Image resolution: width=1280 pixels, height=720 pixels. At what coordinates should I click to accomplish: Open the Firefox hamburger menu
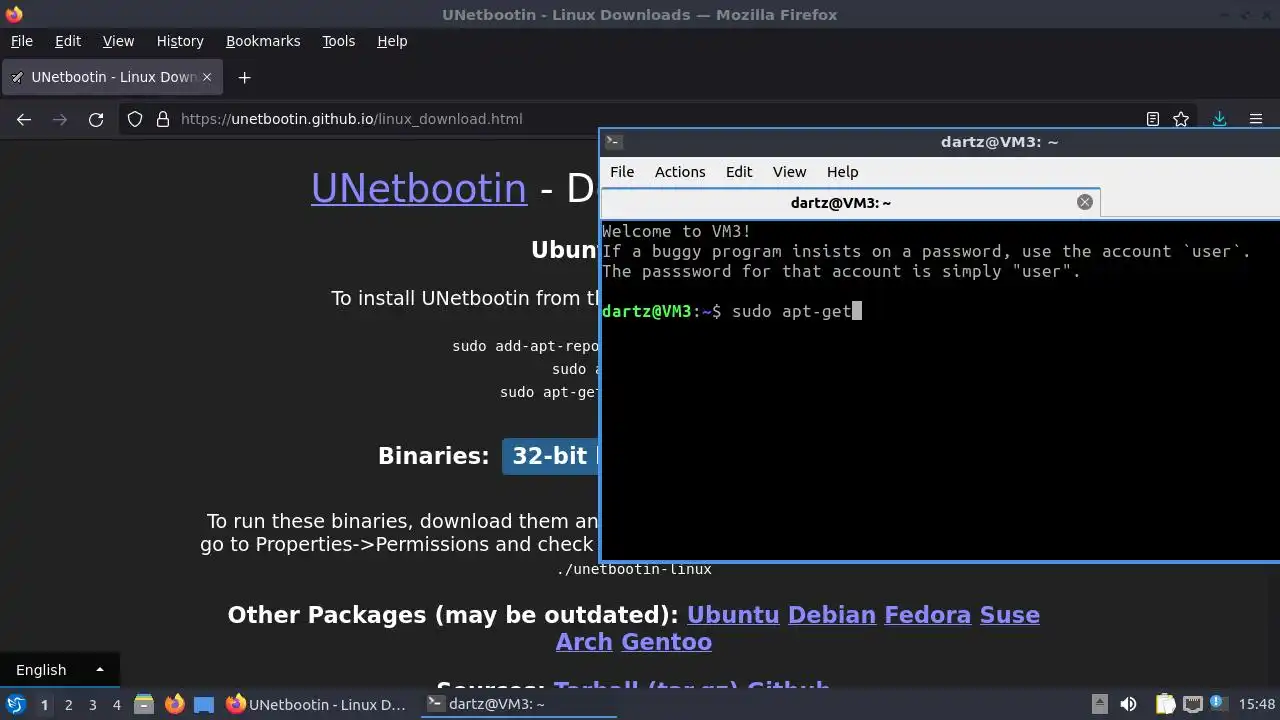click(1256, 119)
